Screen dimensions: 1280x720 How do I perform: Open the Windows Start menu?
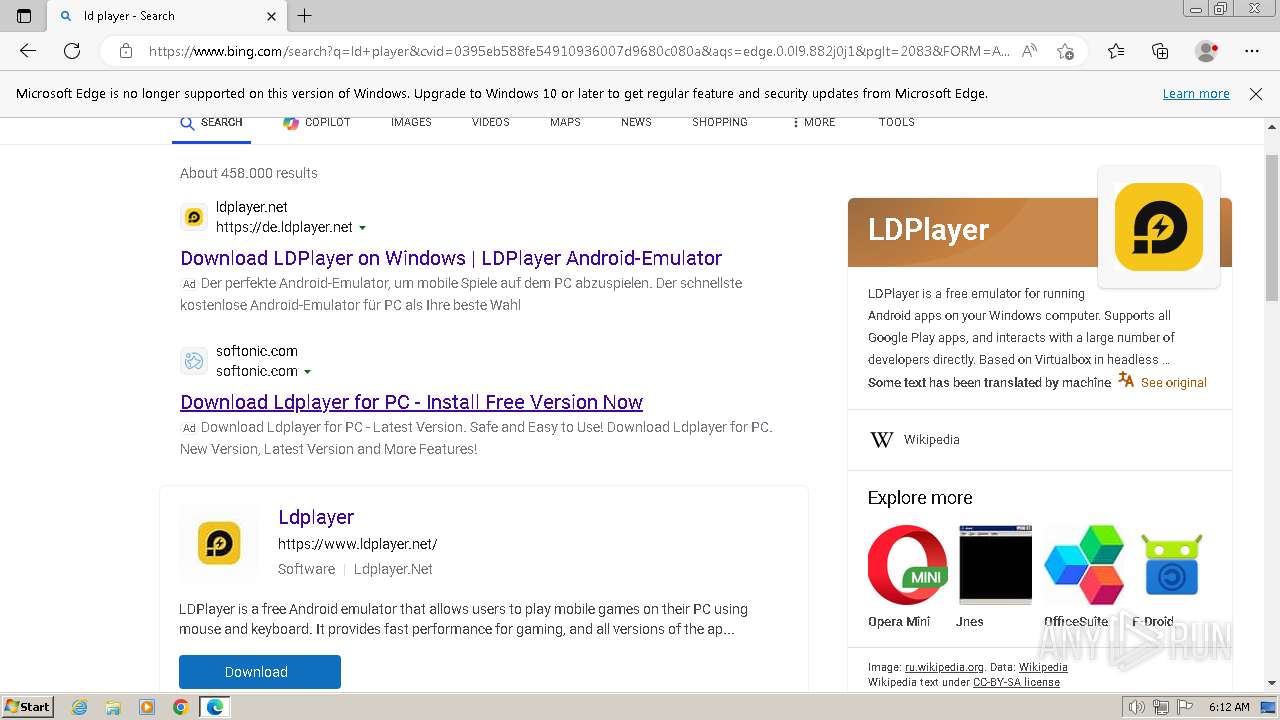(x=27, y=707)
